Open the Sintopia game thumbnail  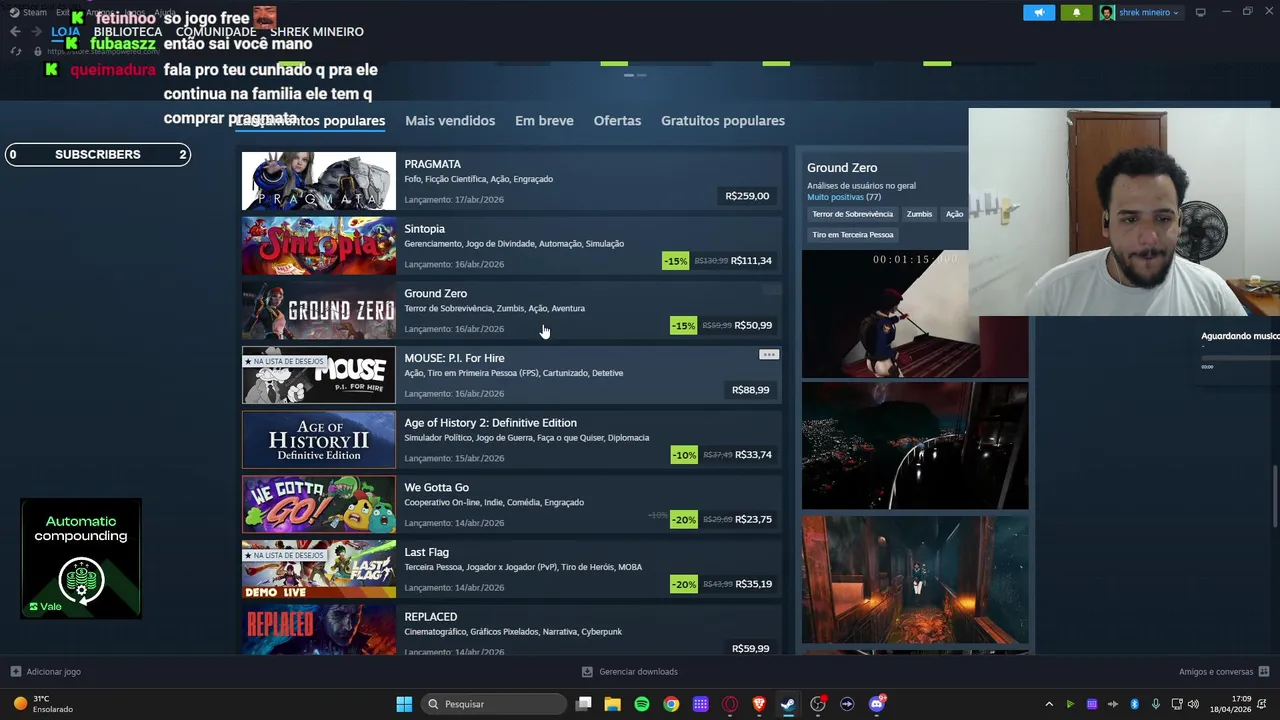click(x=319, y=246)
